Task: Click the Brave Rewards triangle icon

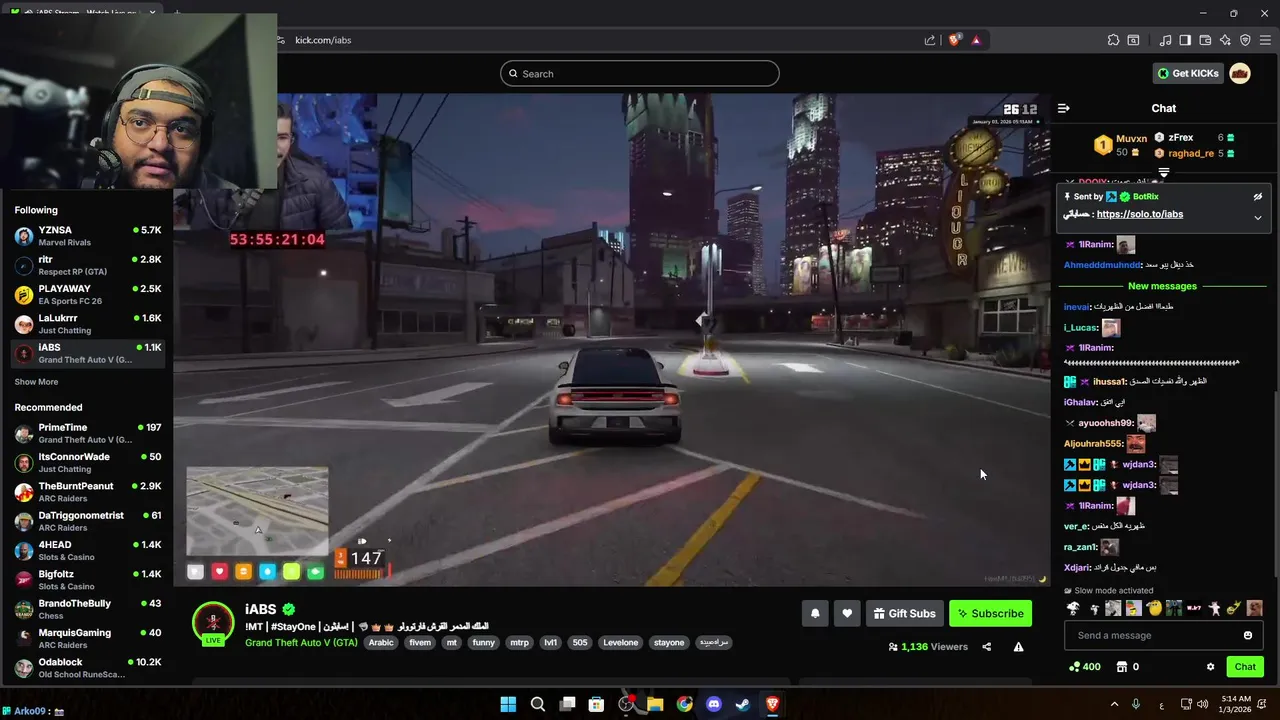Action: [x=976, y=40]
